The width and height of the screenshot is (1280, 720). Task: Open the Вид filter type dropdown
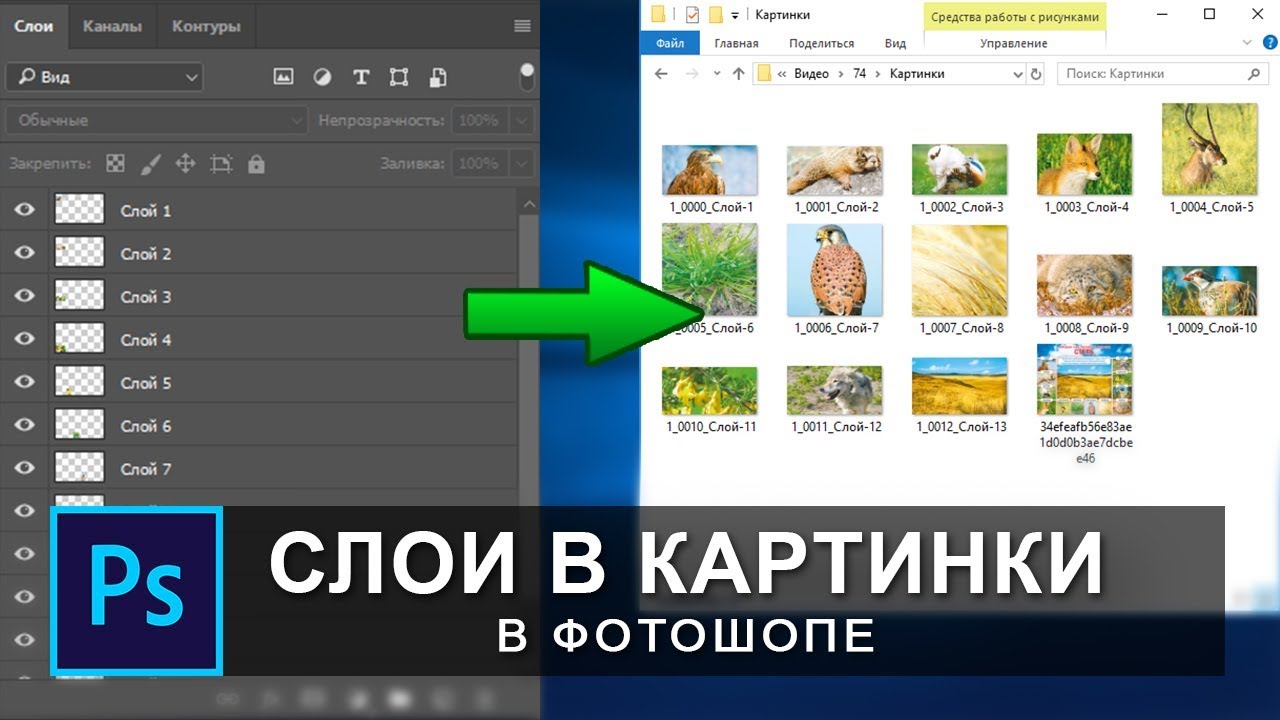pyautogui.click(x=104, y=77)
